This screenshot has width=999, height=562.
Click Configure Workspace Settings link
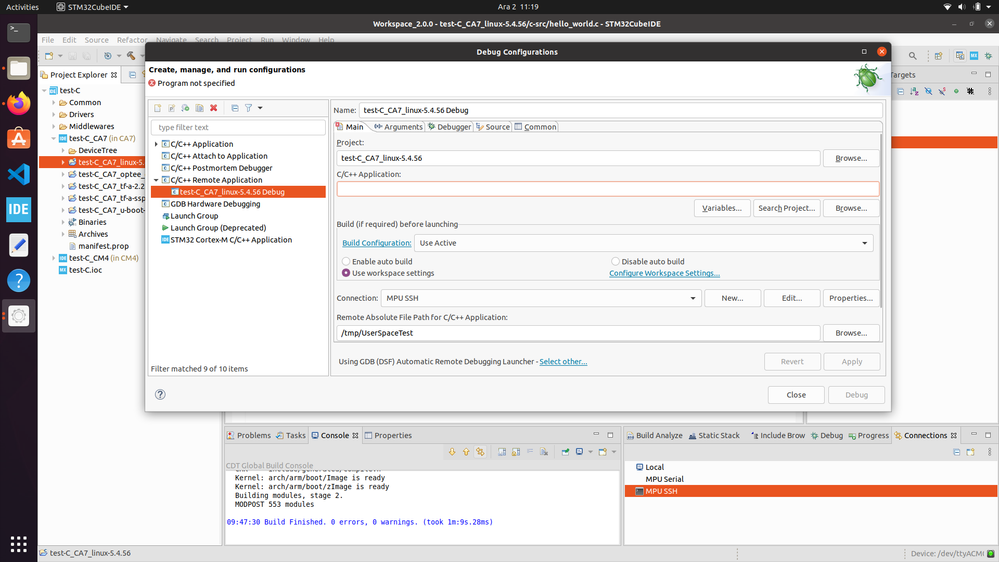(664, 273)
